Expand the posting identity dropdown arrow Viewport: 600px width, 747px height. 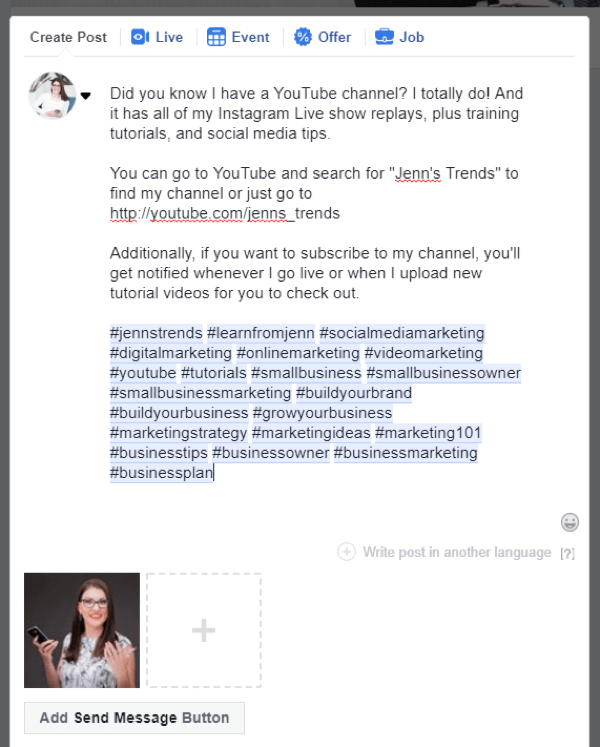86,96
